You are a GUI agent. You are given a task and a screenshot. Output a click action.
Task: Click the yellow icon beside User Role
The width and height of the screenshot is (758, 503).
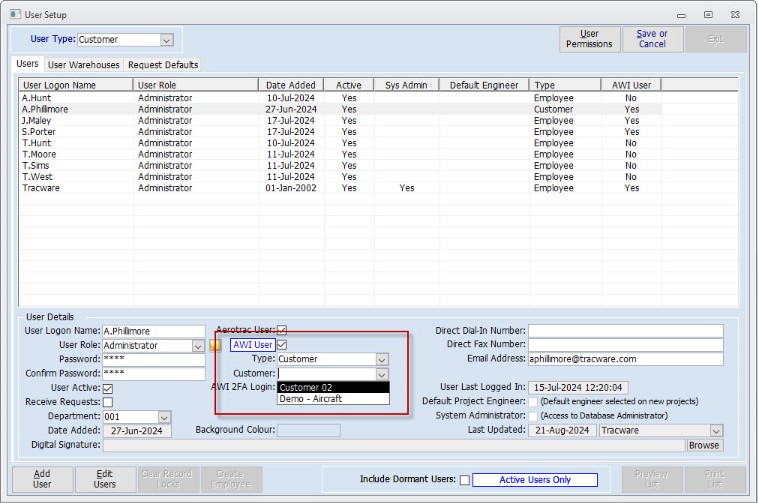tap(215, 345)
